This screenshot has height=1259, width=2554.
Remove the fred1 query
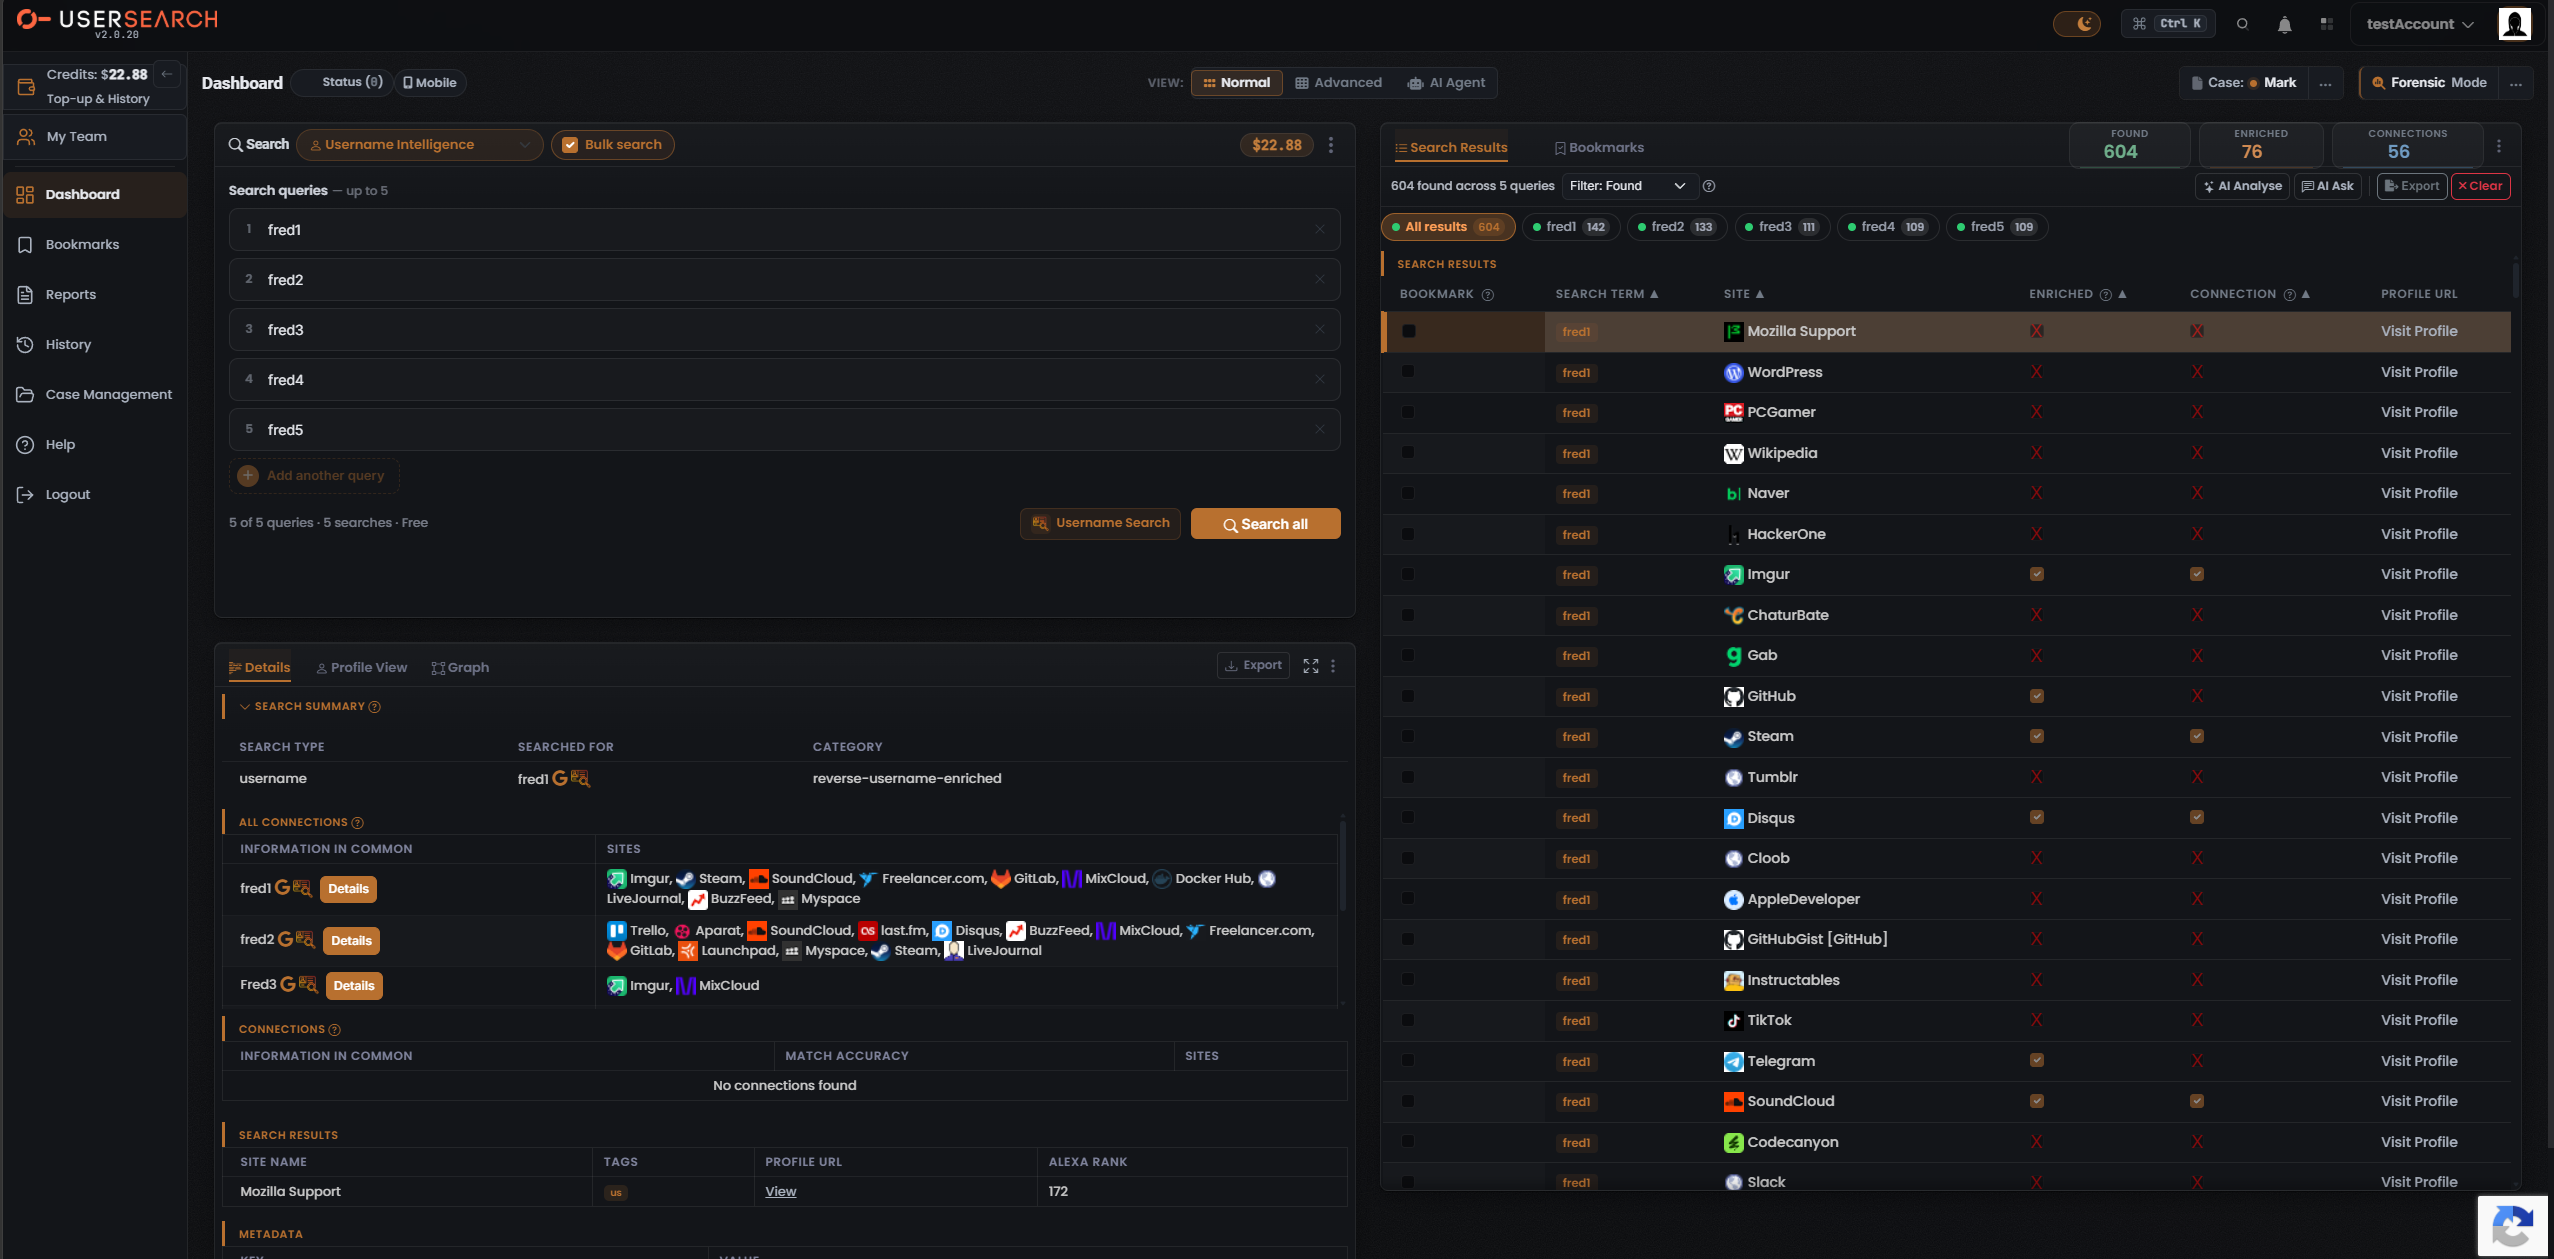point(1320,230)
